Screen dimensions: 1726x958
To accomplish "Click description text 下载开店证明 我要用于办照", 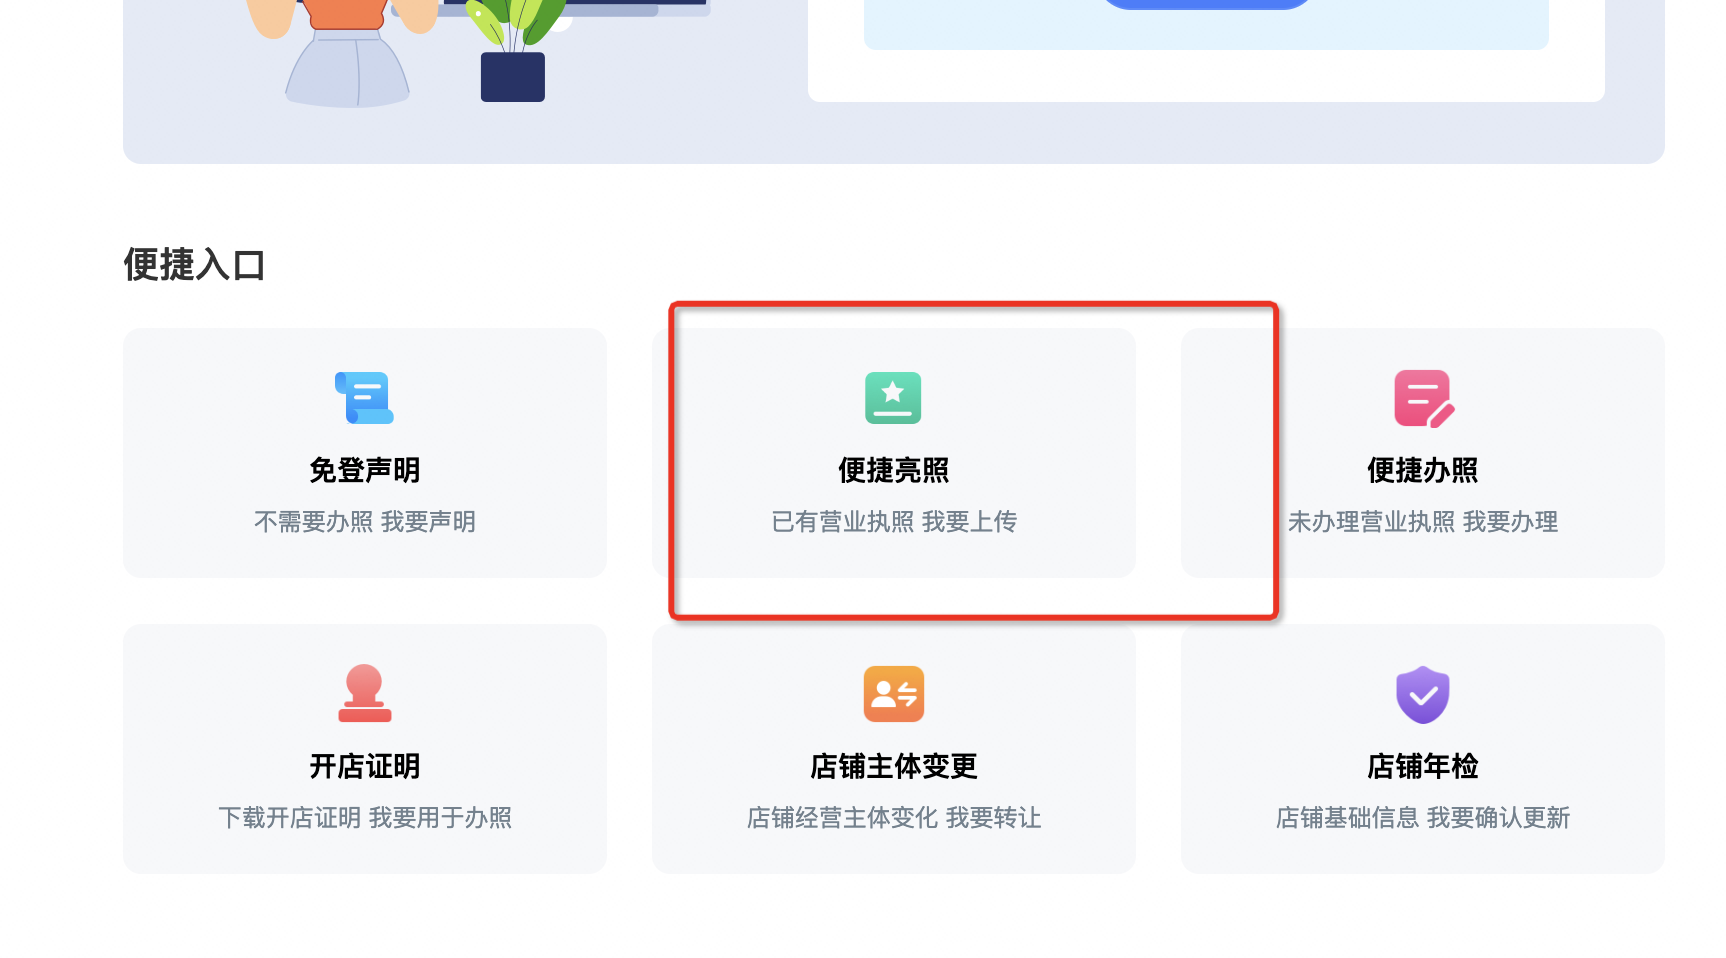I will point(365,818).
